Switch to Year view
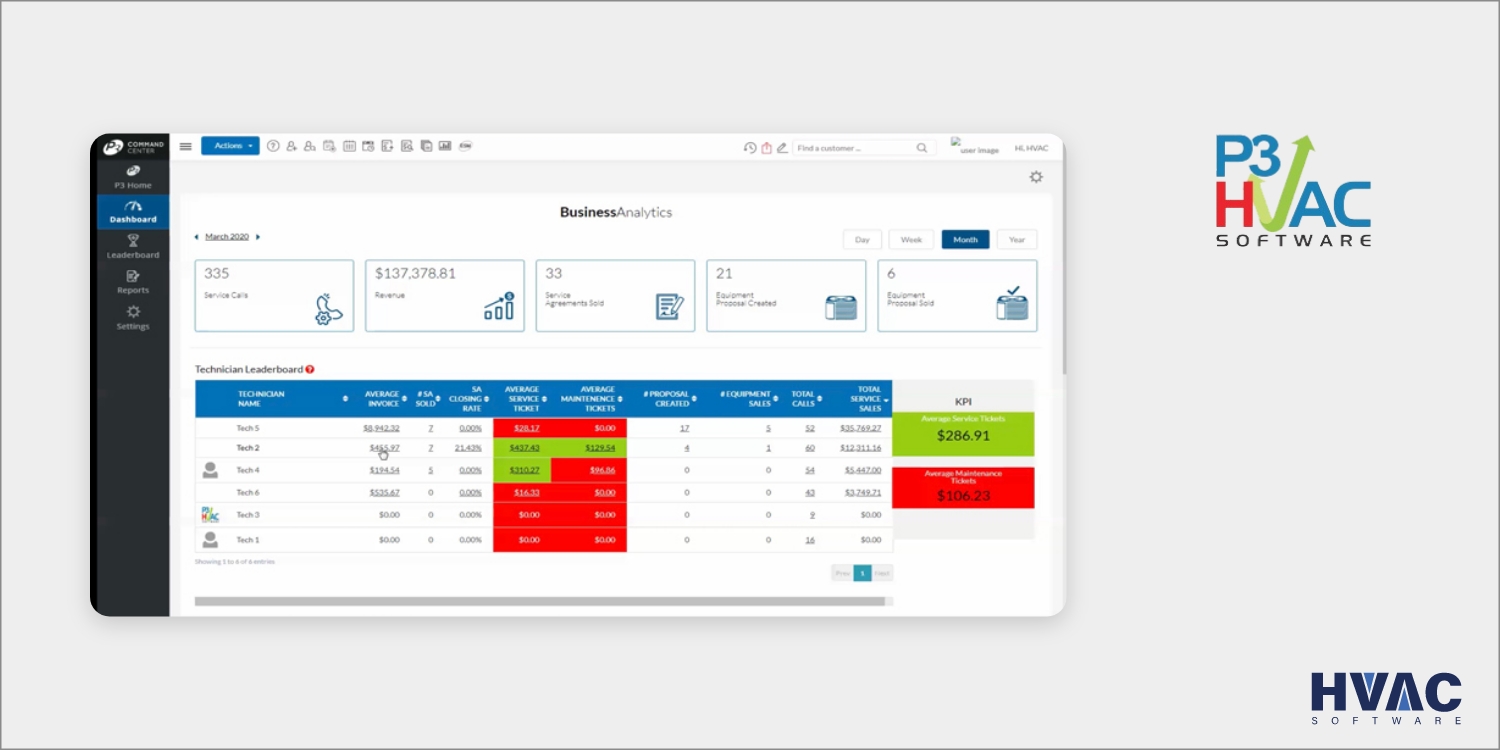Image resolution: width=1500 pixels, height=750 pixels. [x=1017, y=240]
